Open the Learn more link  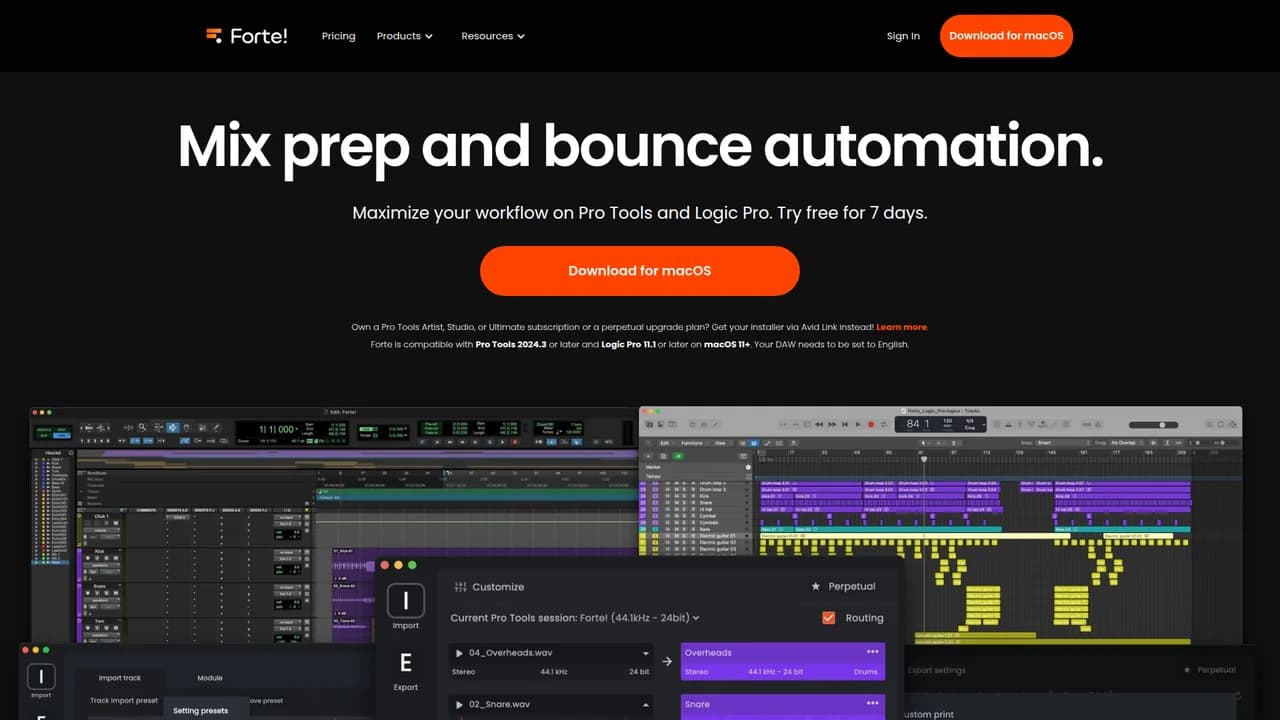pos(902,327)
